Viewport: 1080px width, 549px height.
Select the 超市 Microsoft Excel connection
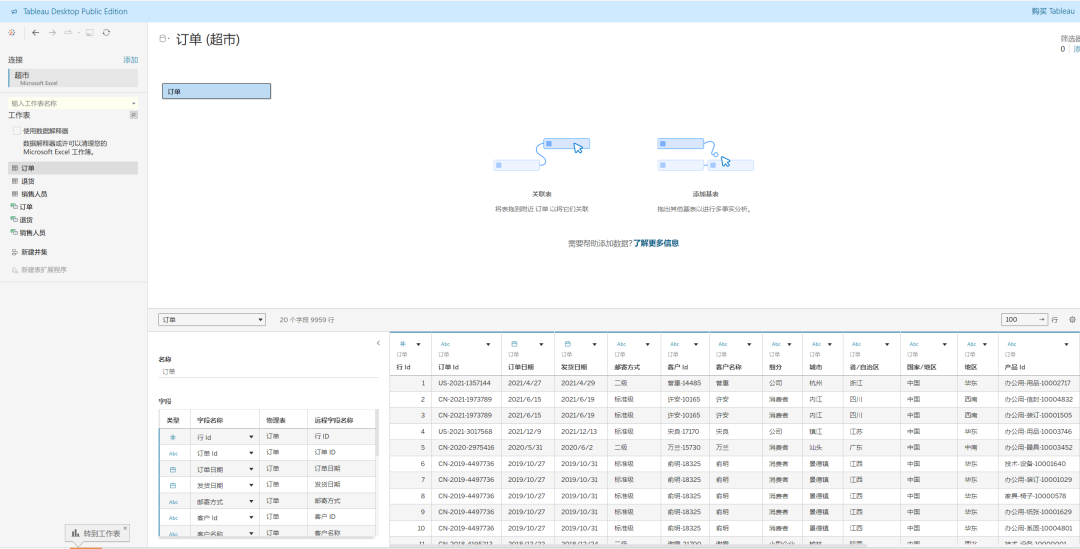pos(73,78)
